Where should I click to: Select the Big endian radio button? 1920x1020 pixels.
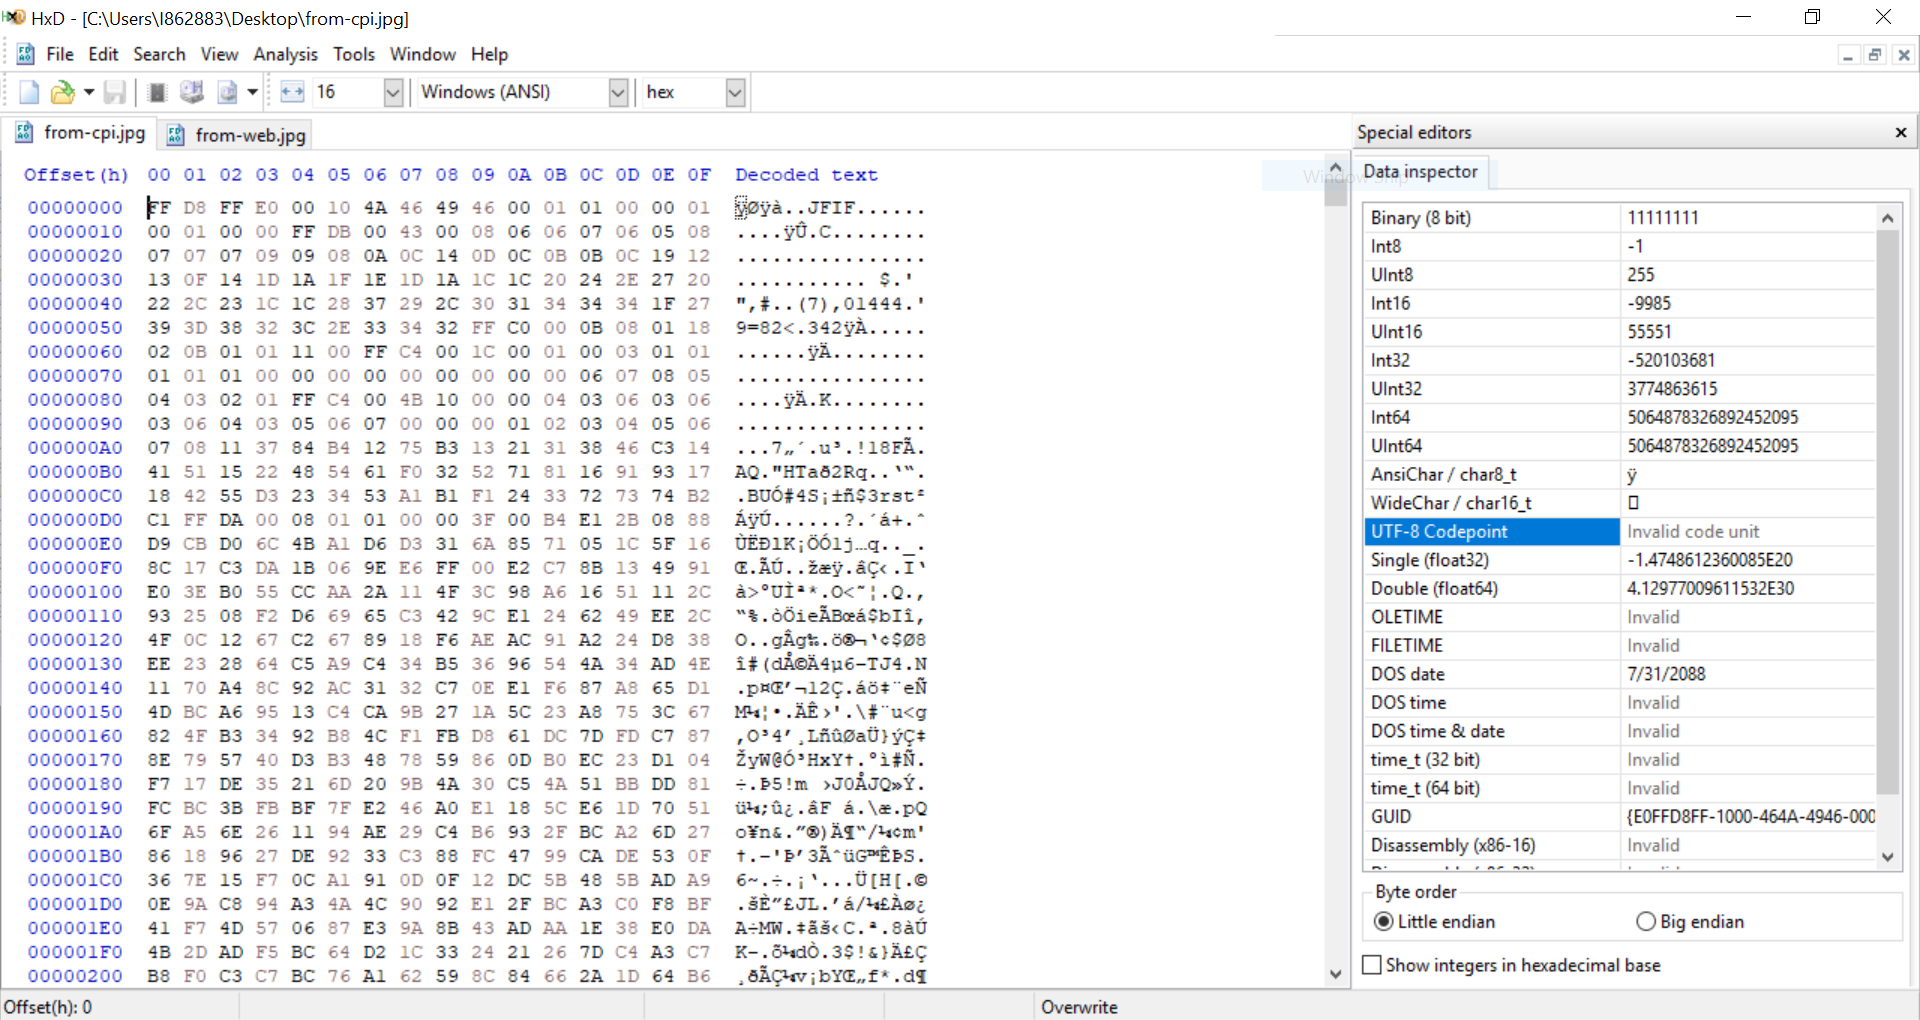(1646, 922)
